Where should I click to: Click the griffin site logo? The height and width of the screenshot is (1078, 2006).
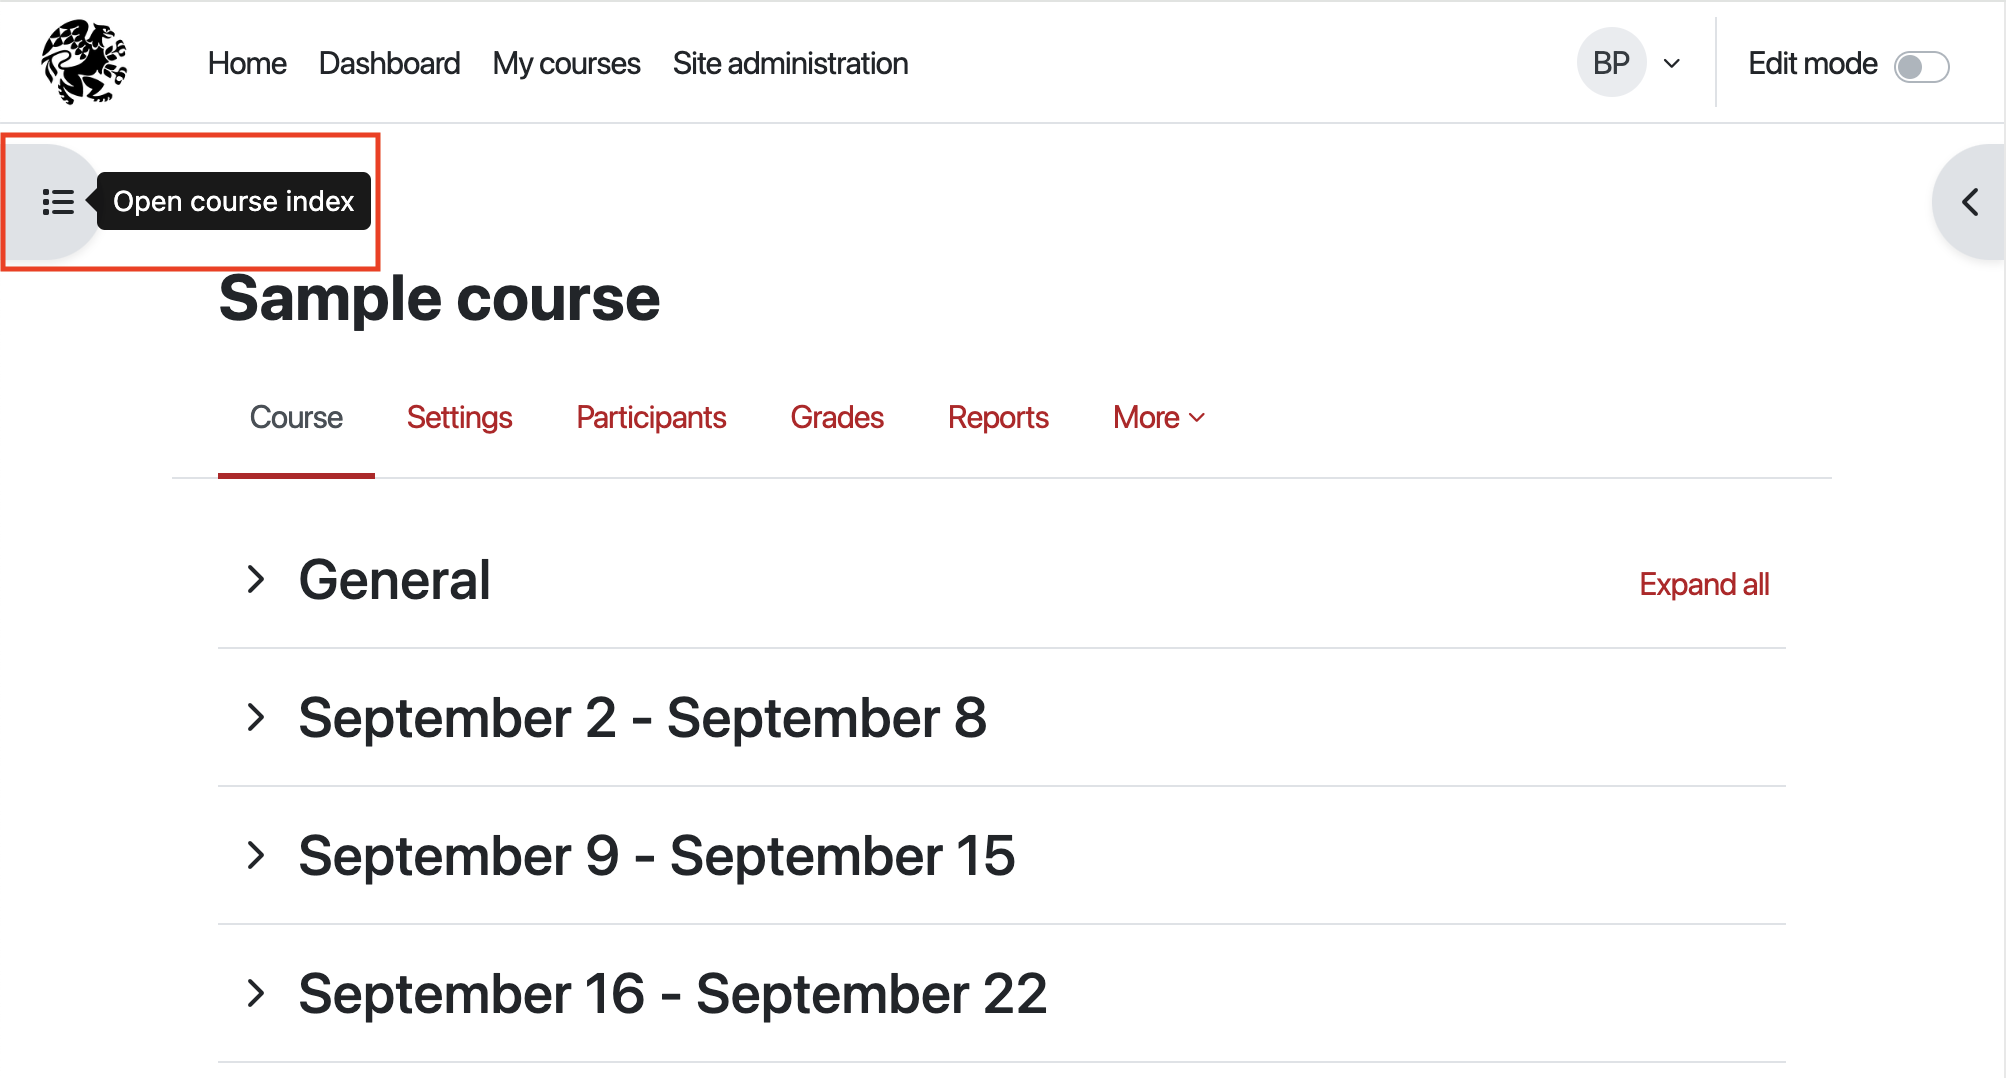point(84,62)
